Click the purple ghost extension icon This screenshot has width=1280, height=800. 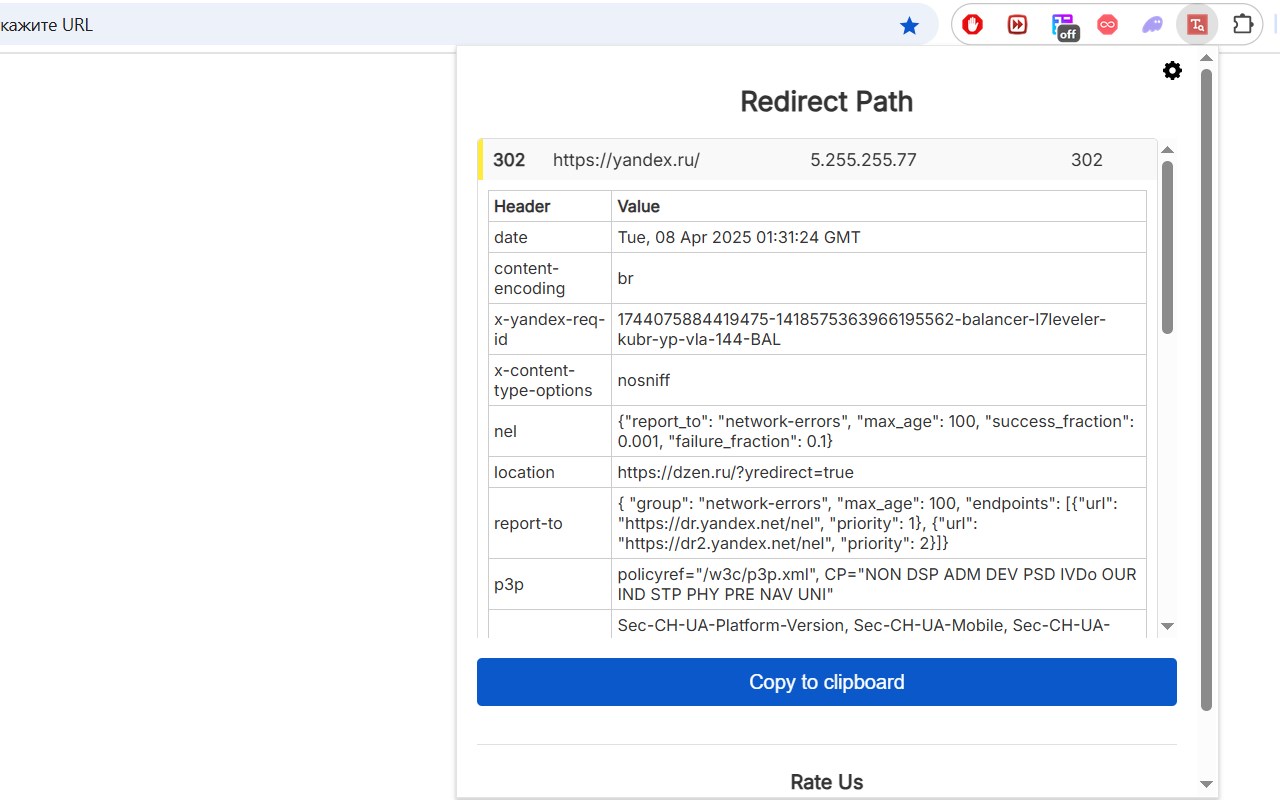[1152, 24]
